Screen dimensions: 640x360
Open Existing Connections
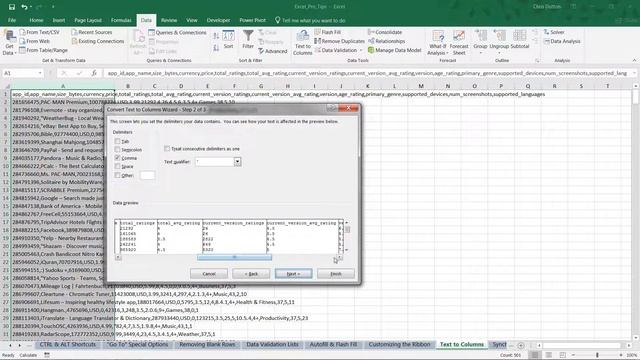[98, 41]
